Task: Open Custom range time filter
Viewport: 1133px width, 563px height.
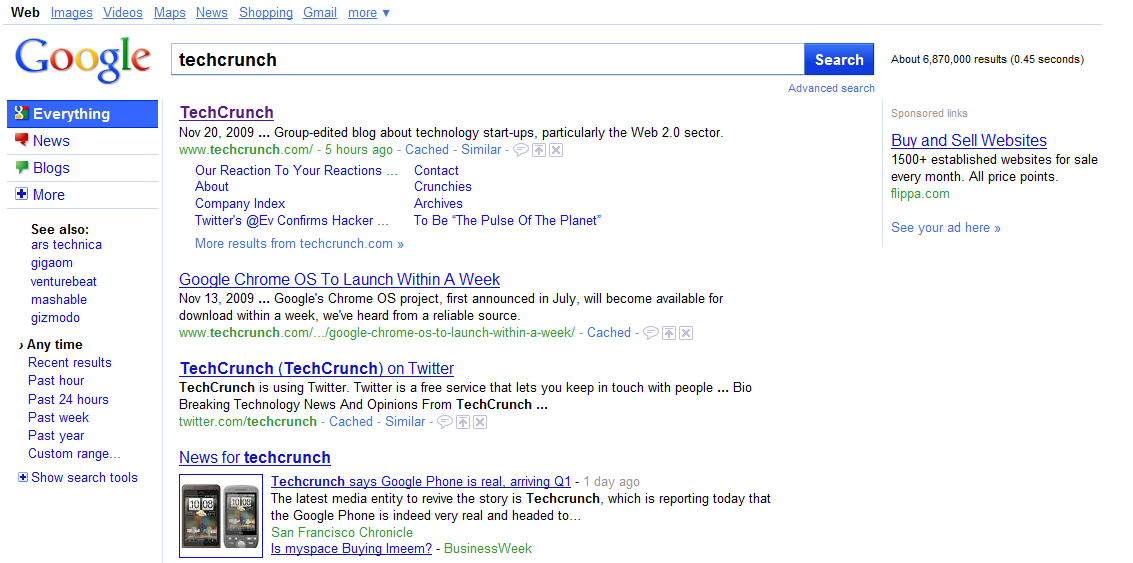Action: tap(74, 453)
